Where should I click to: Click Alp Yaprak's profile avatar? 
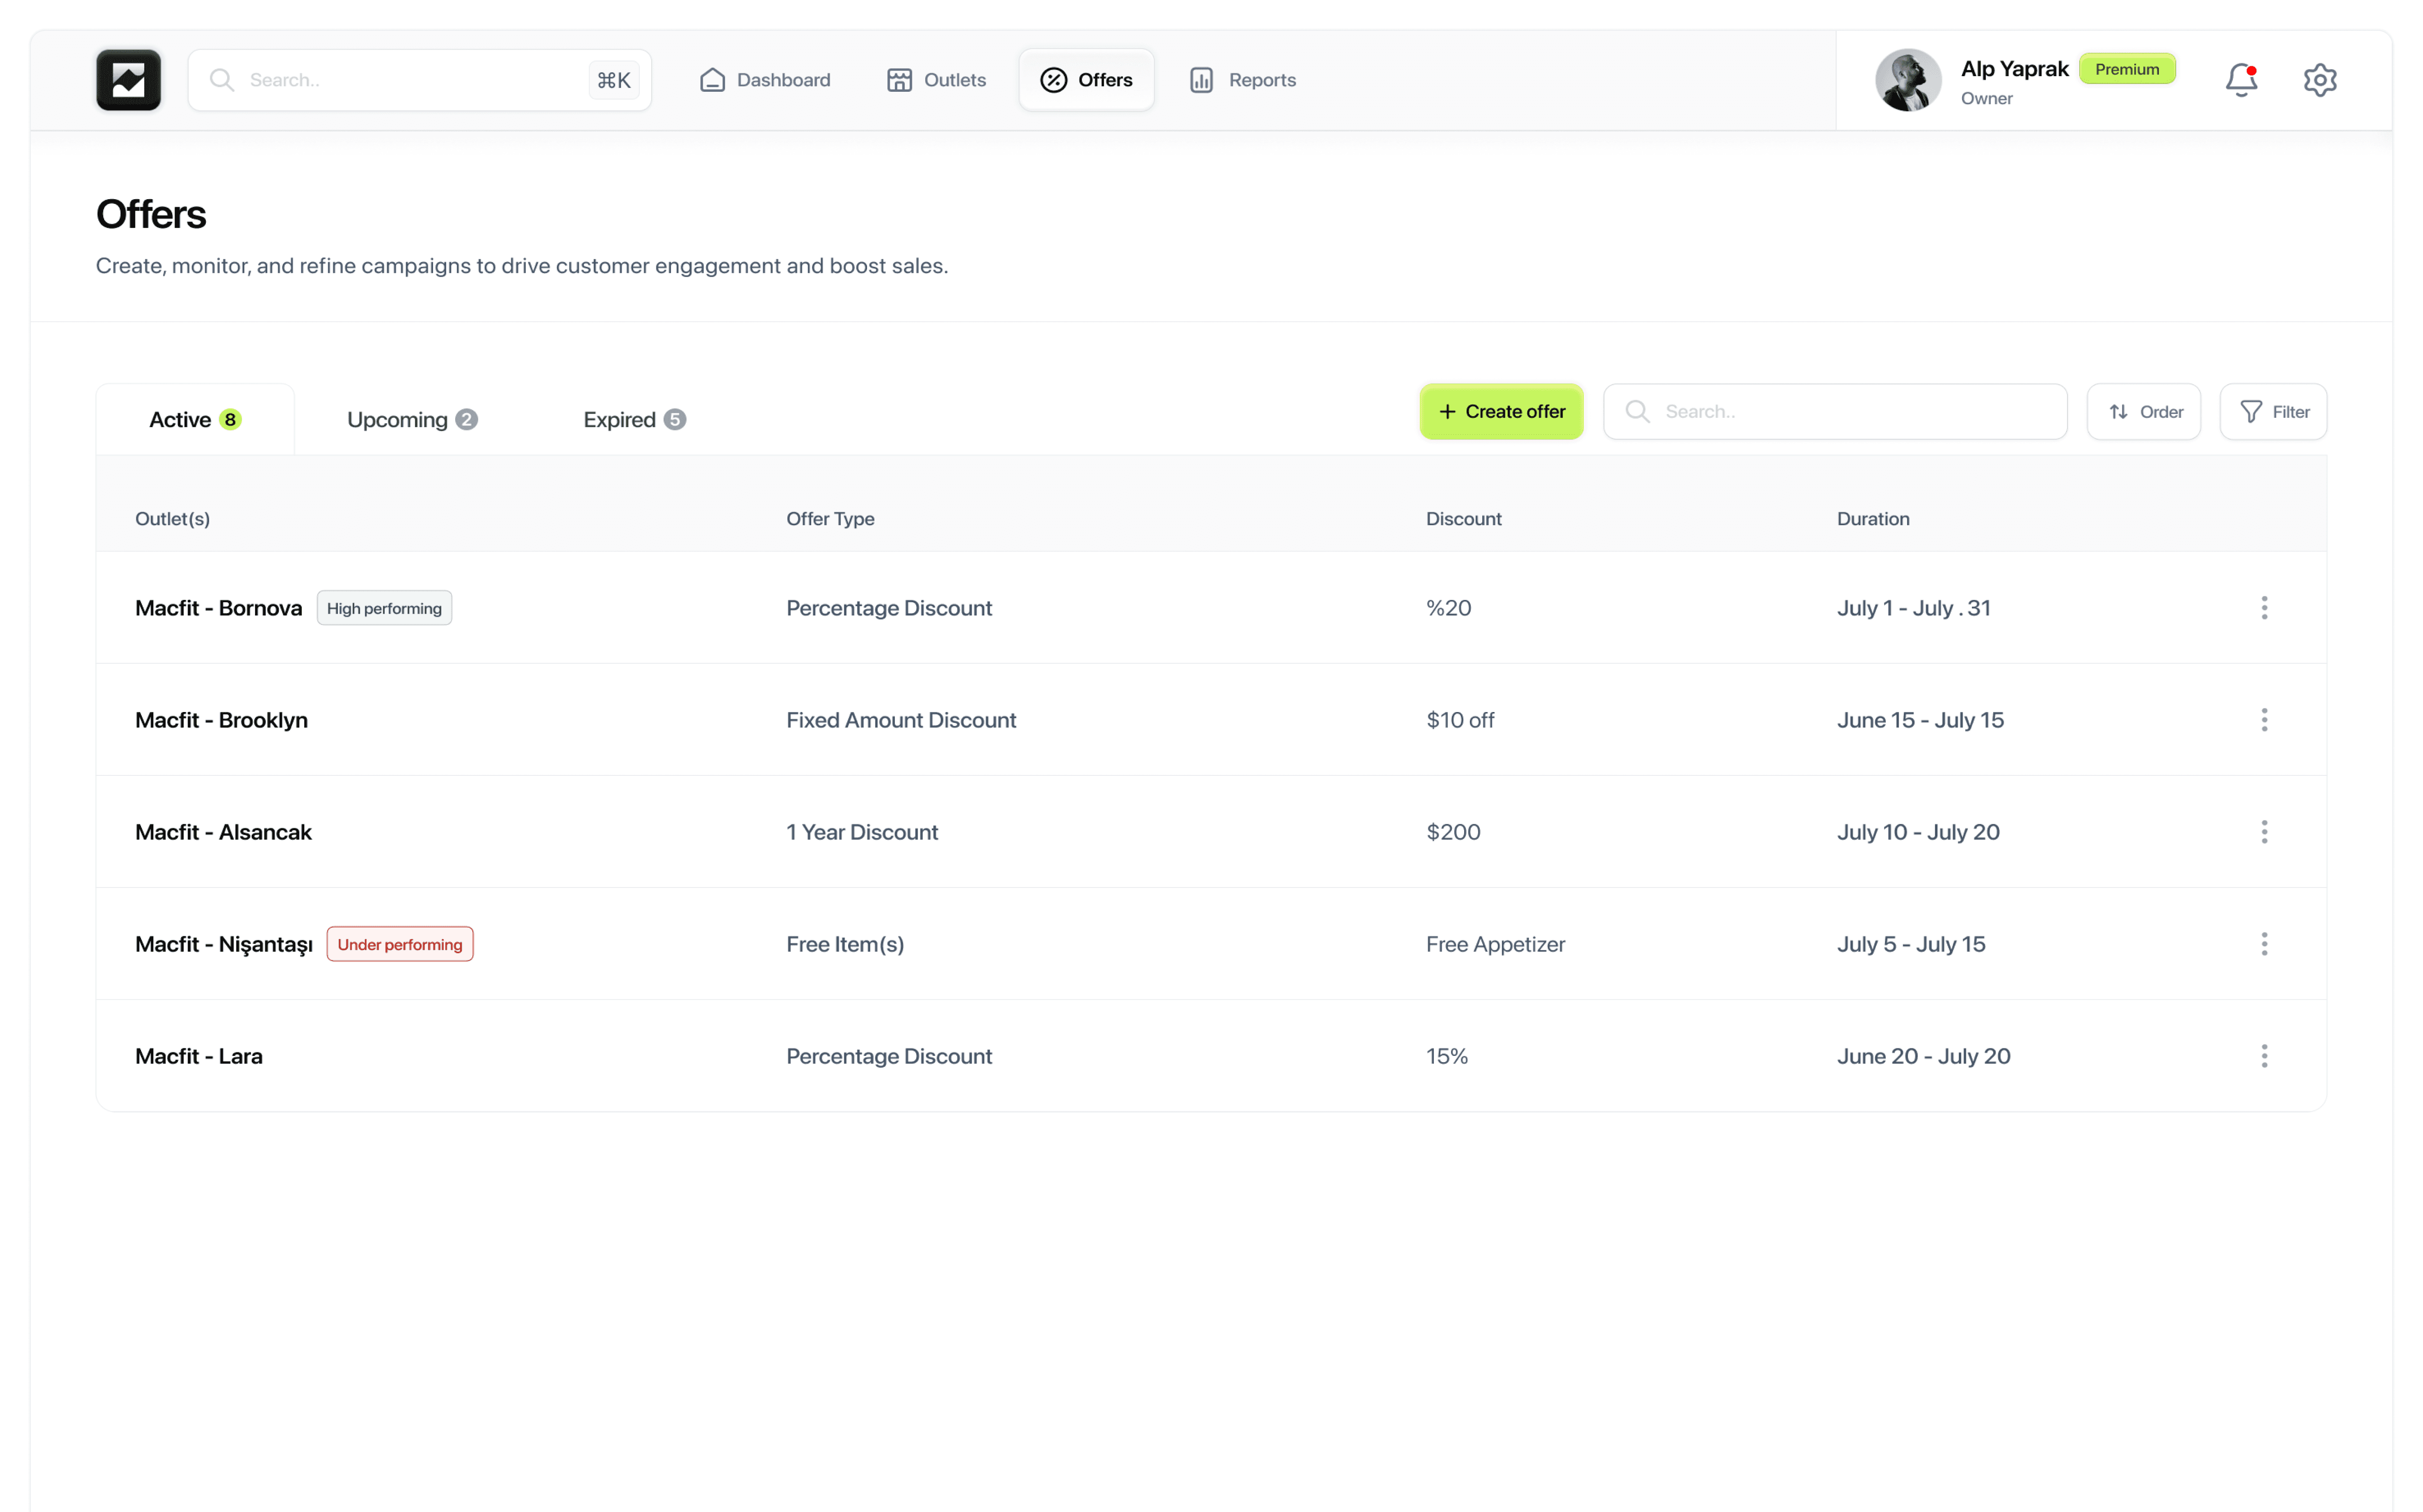tap(1907, 80)
